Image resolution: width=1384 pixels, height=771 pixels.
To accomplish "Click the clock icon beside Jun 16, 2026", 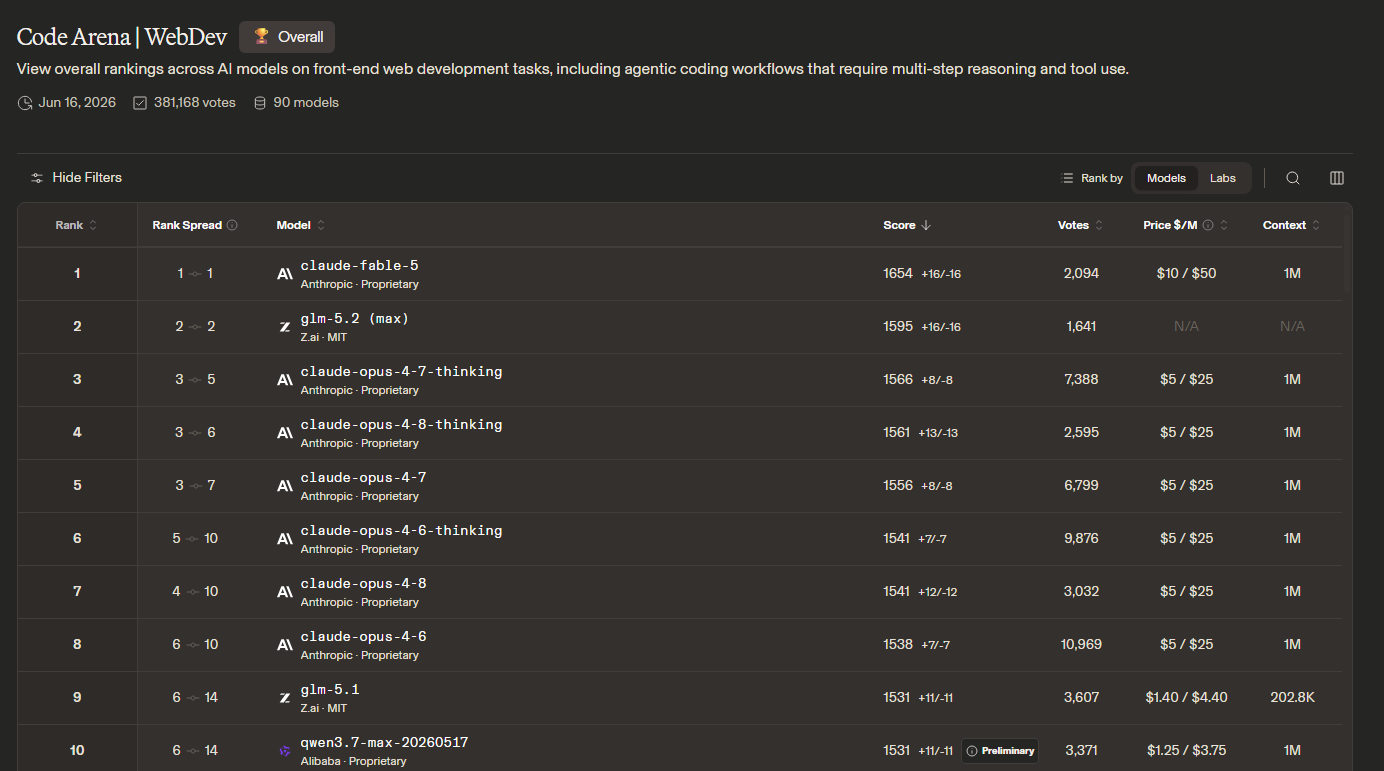I will (x=25, y=103).
